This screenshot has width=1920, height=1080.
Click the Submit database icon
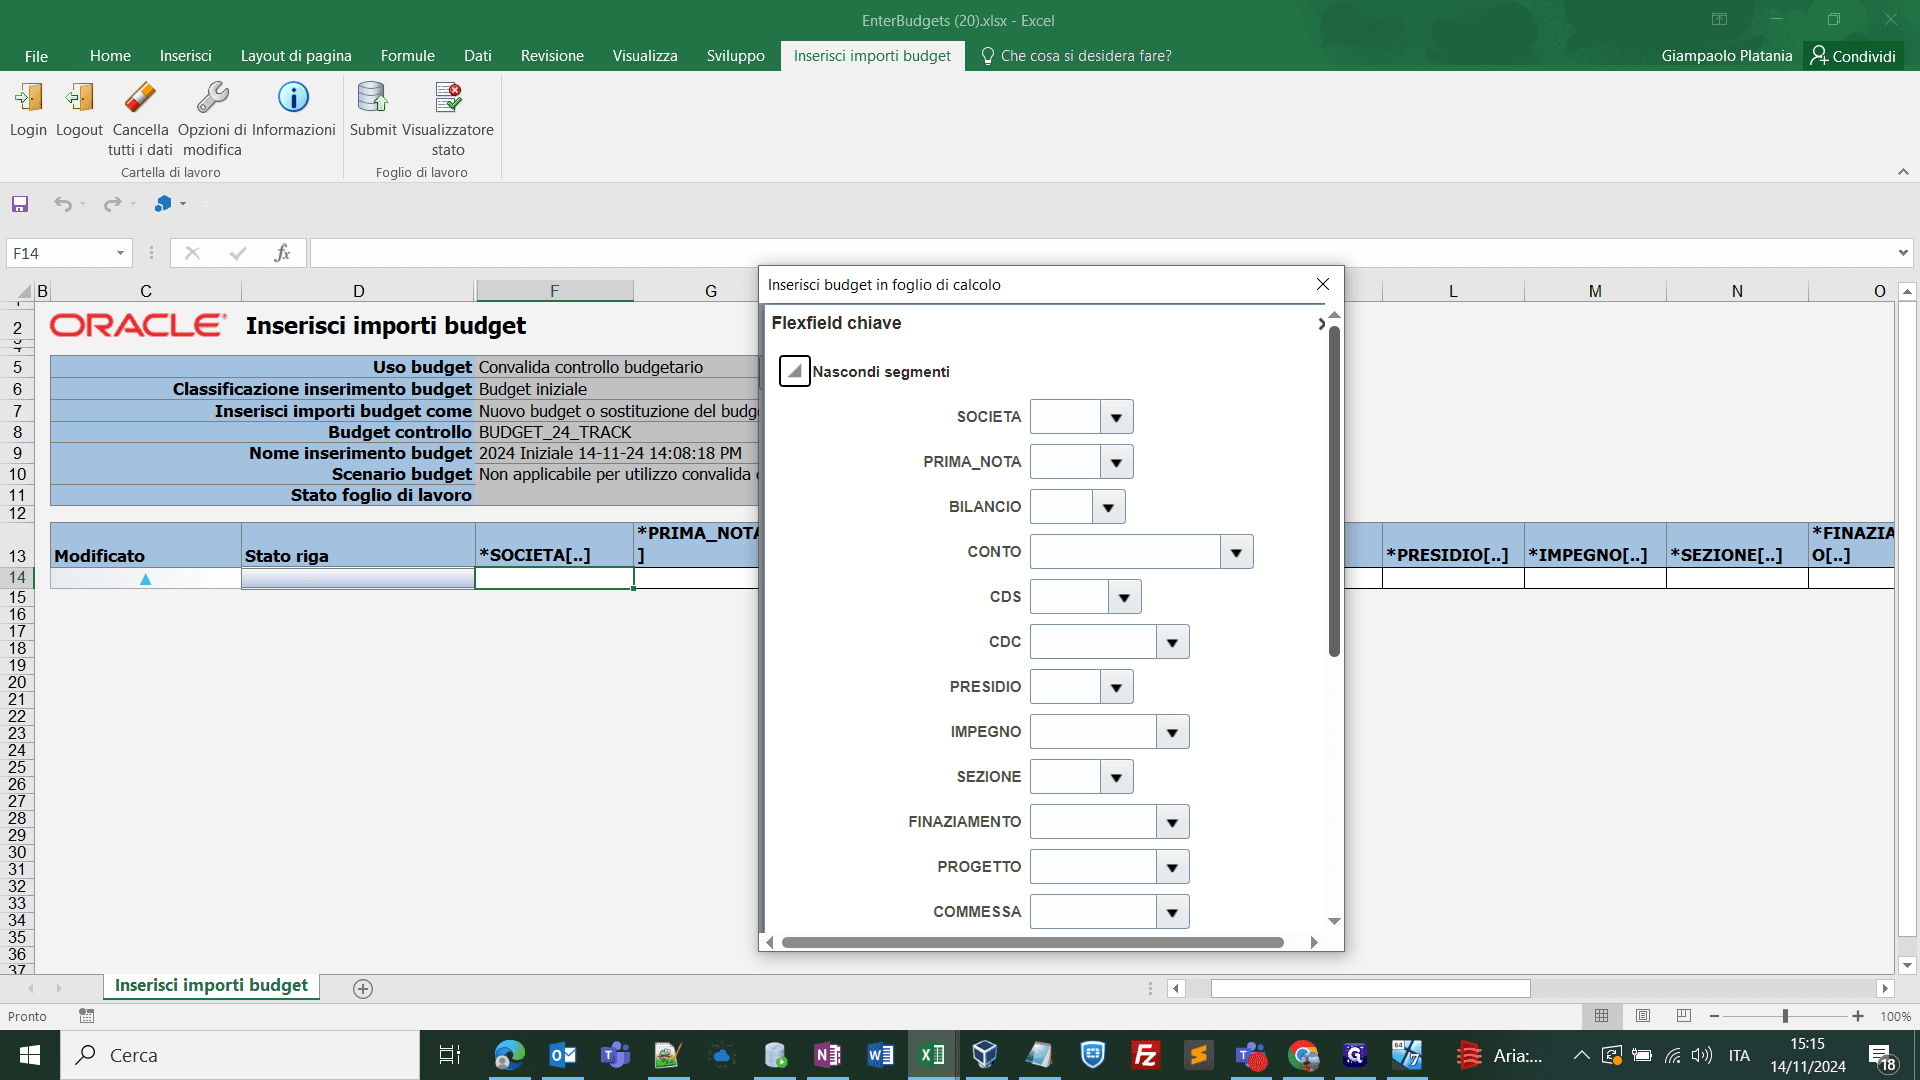point(373,97)
